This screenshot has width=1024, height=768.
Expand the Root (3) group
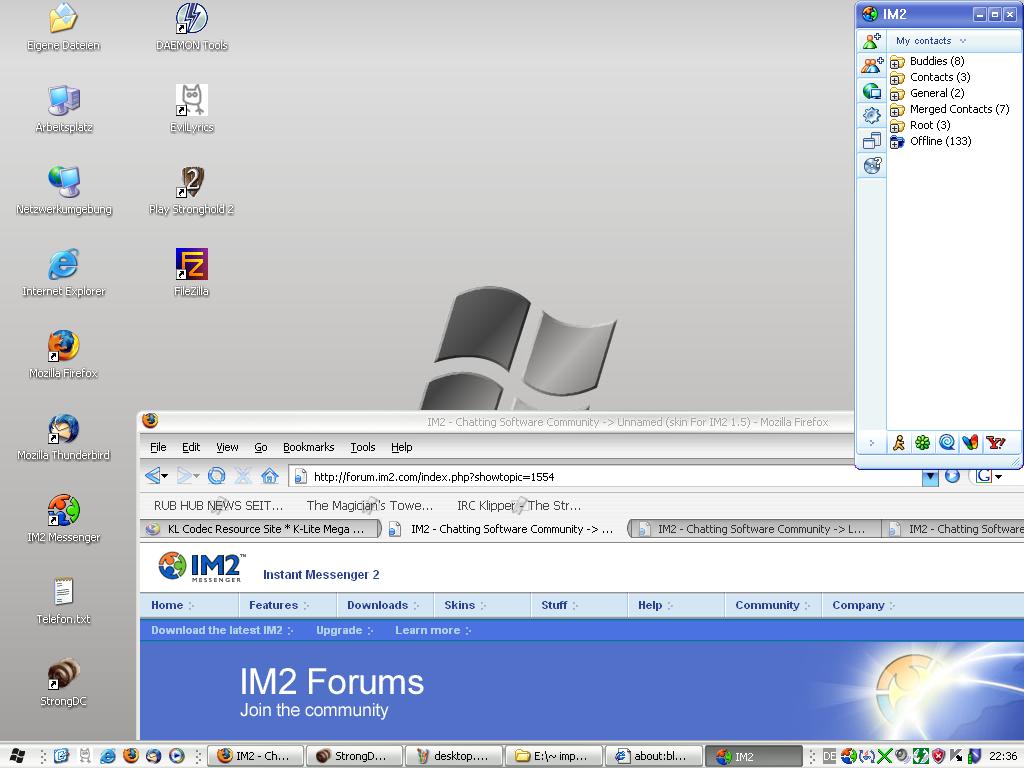pos(897,126)
